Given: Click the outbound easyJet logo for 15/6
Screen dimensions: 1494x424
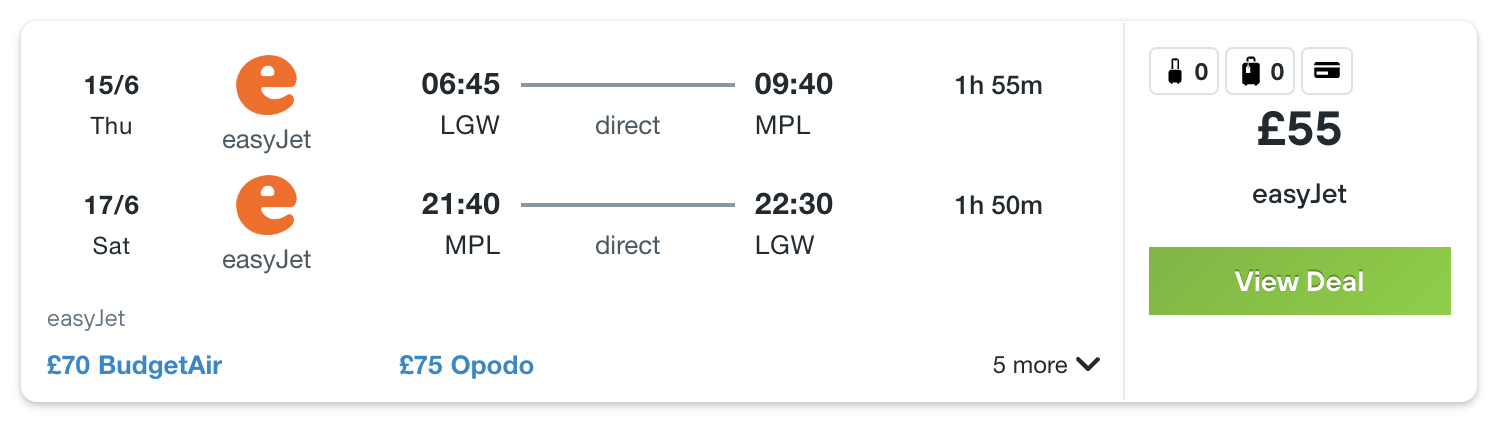Looking at the screenshot, I should [266, 85].
